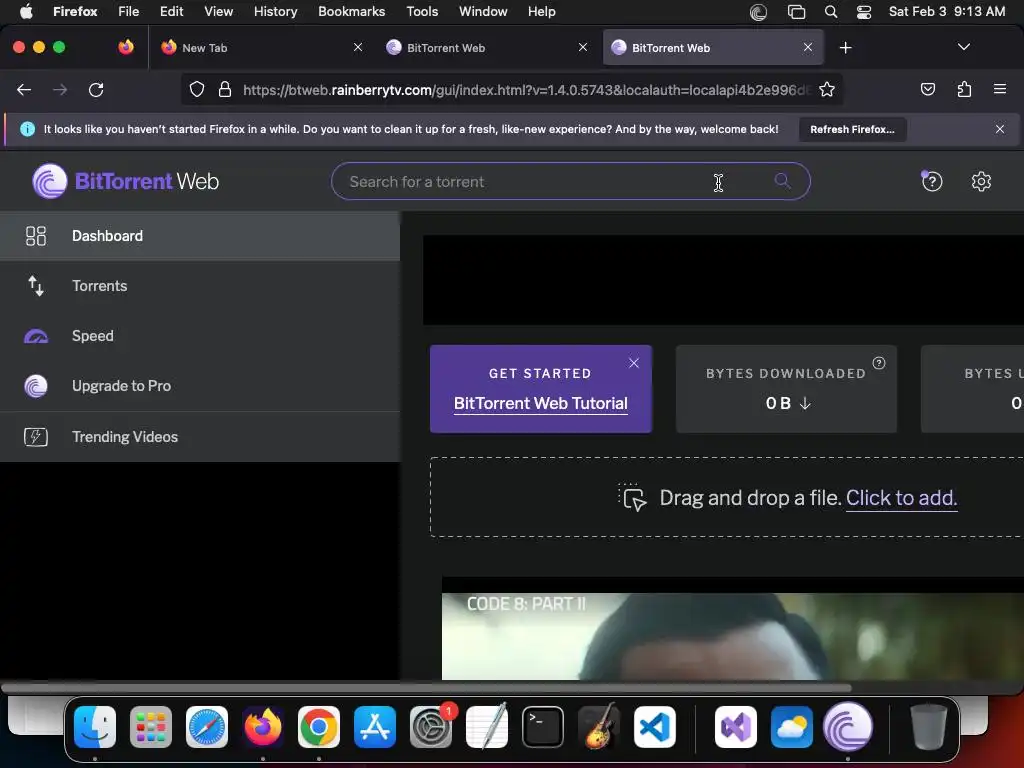This screenshot has width=1024, height=768.
Task: Click the horizontal scrollbar at window bottom
Action: tap(426, 688)
